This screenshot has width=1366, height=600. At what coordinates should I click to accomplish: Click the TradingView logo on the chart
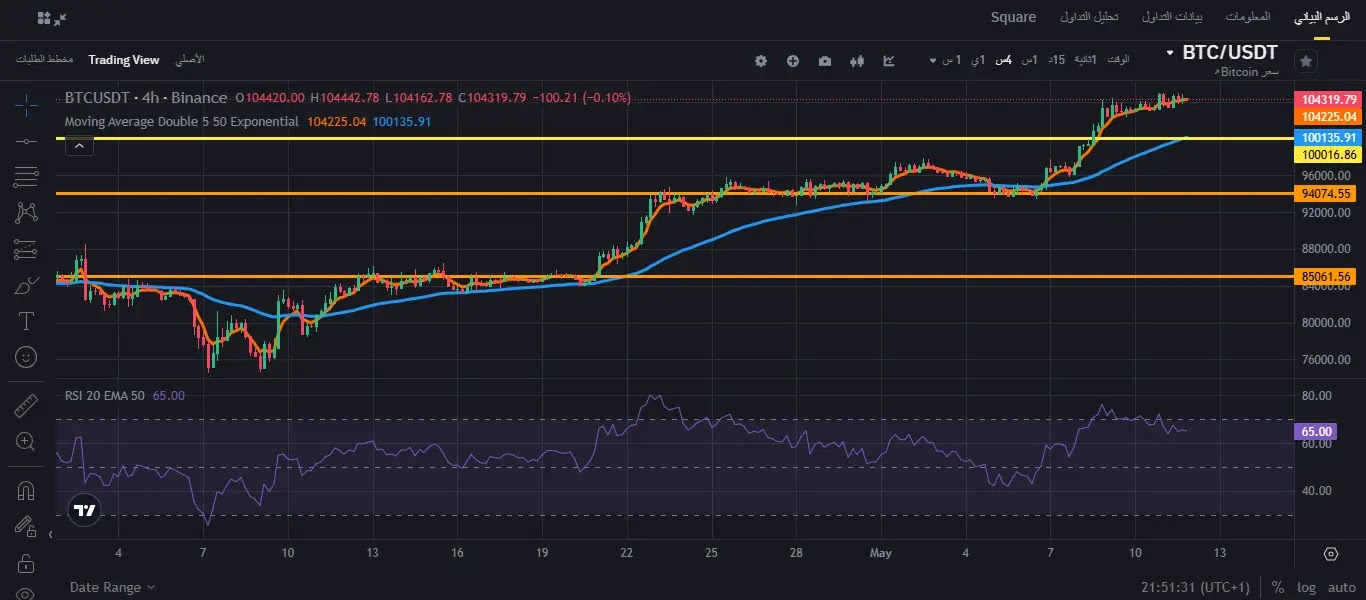[x=85, y=510]
